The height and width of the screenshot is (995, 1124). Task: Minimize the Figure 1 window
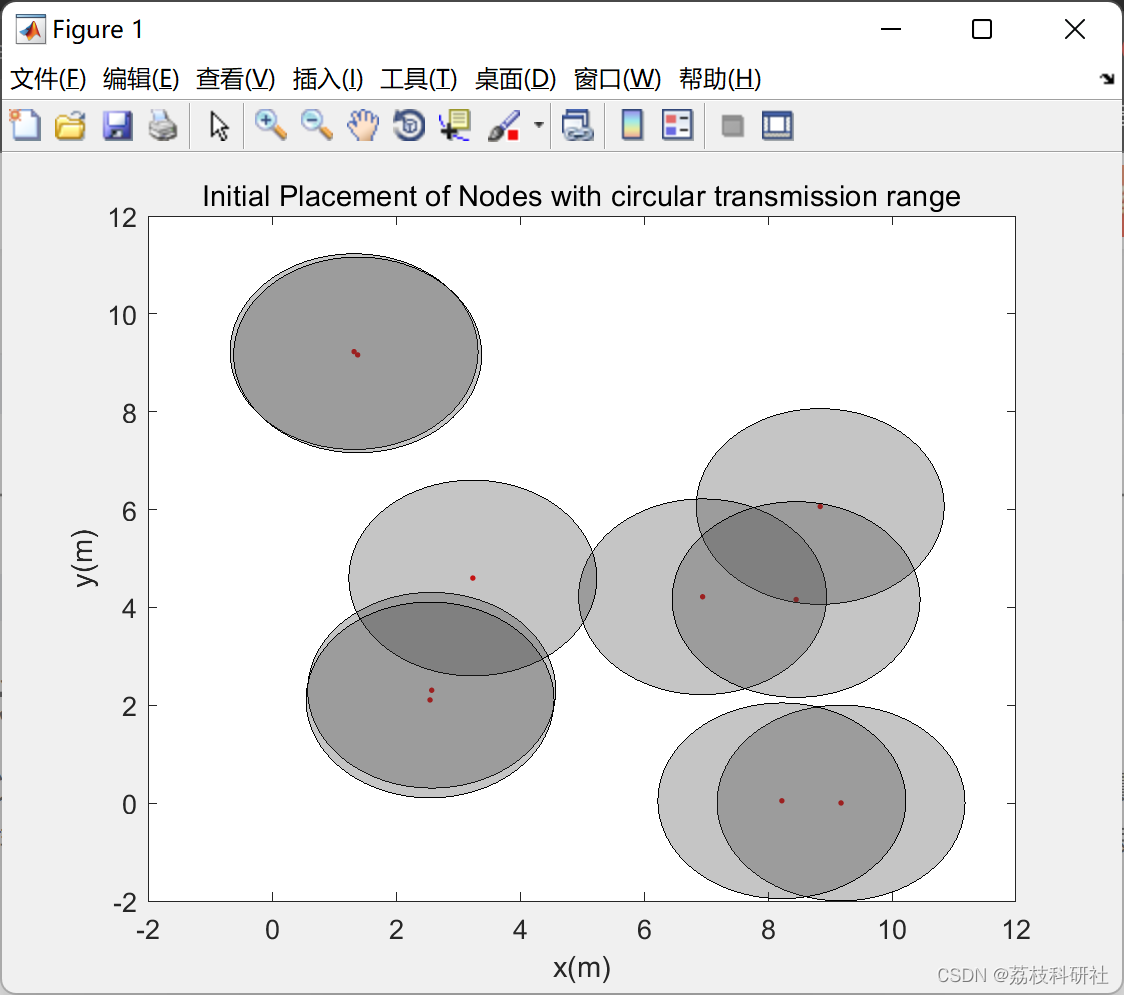point(891,29)
